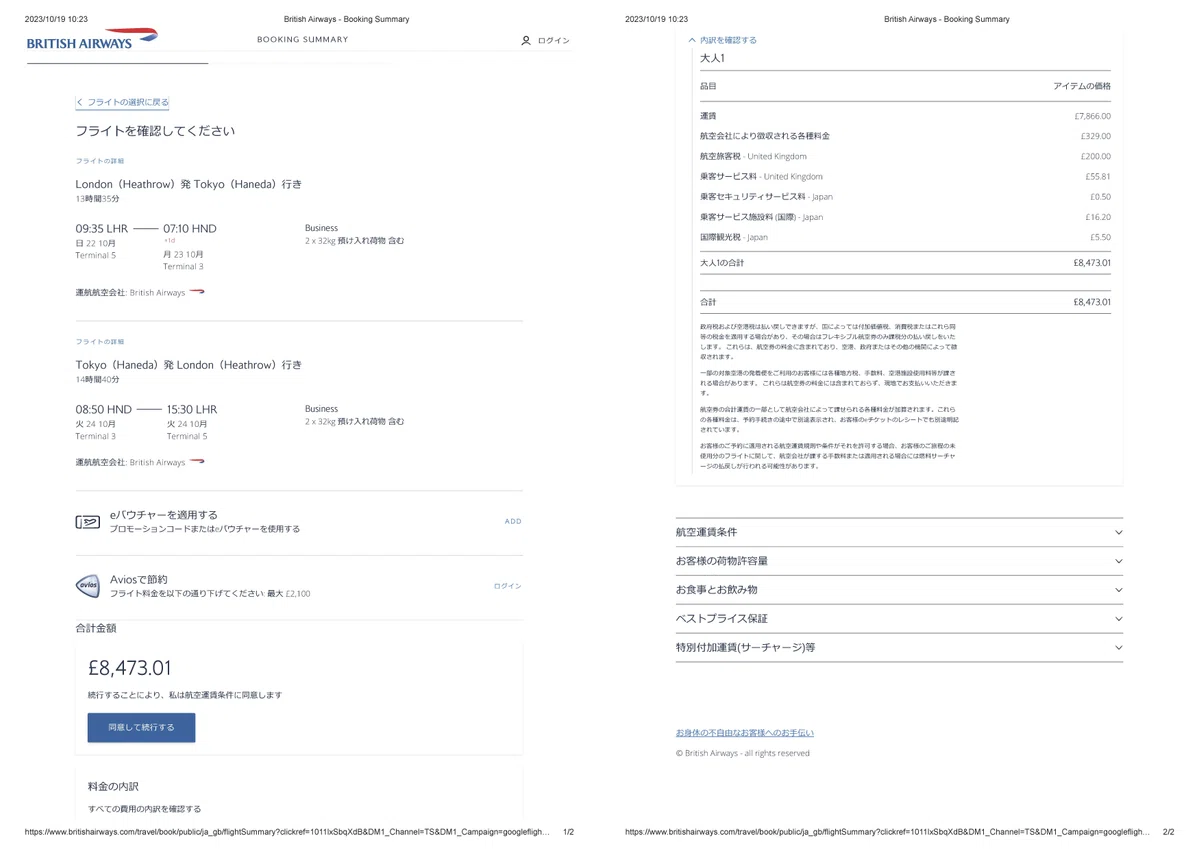This screenshot has height=849, width=1200.
Task: Click the BA ribbon icon for return flight operator
Action: pos(197,462)
